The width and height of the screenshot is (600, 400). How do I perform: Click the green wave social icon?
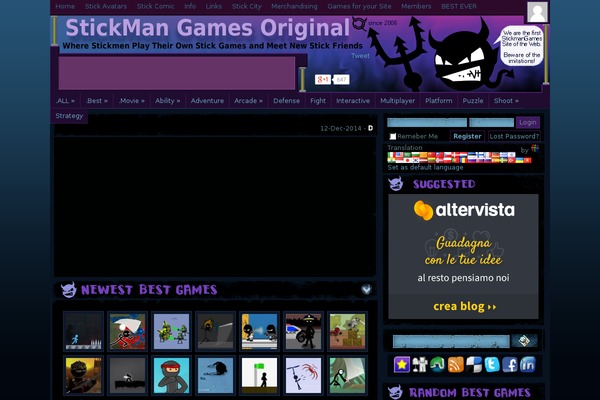tap(437, 364)
